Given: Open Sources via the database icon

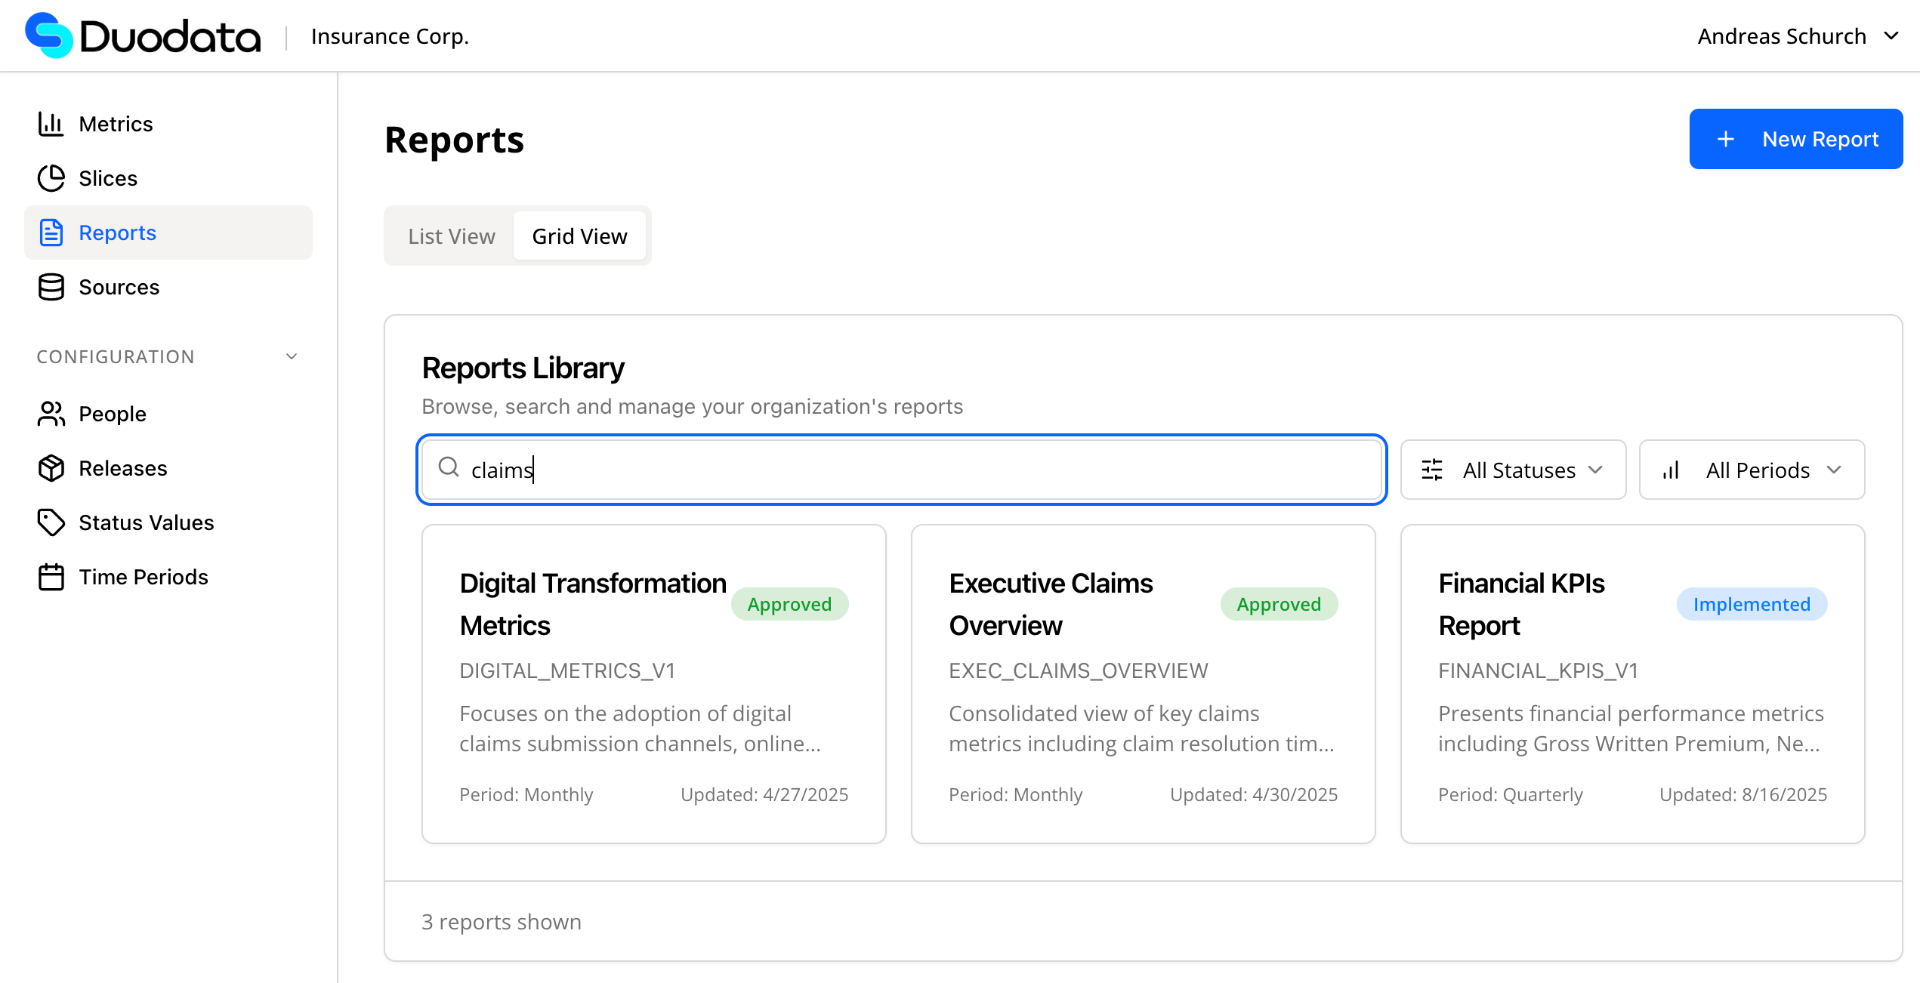Looking at the screenshot, I should pyautogui.click(x=51, y=287).
